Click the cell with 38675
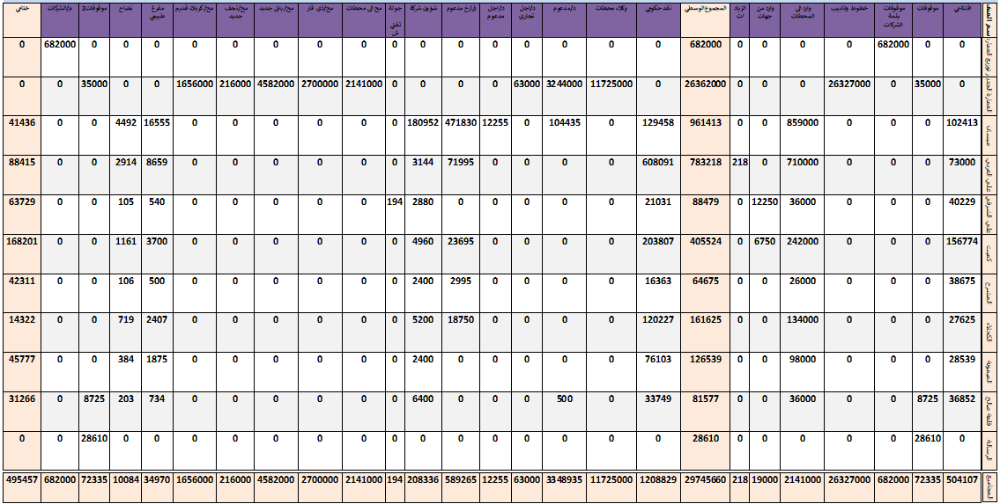This screenshot has width=1000, height=504. [962, 293]
